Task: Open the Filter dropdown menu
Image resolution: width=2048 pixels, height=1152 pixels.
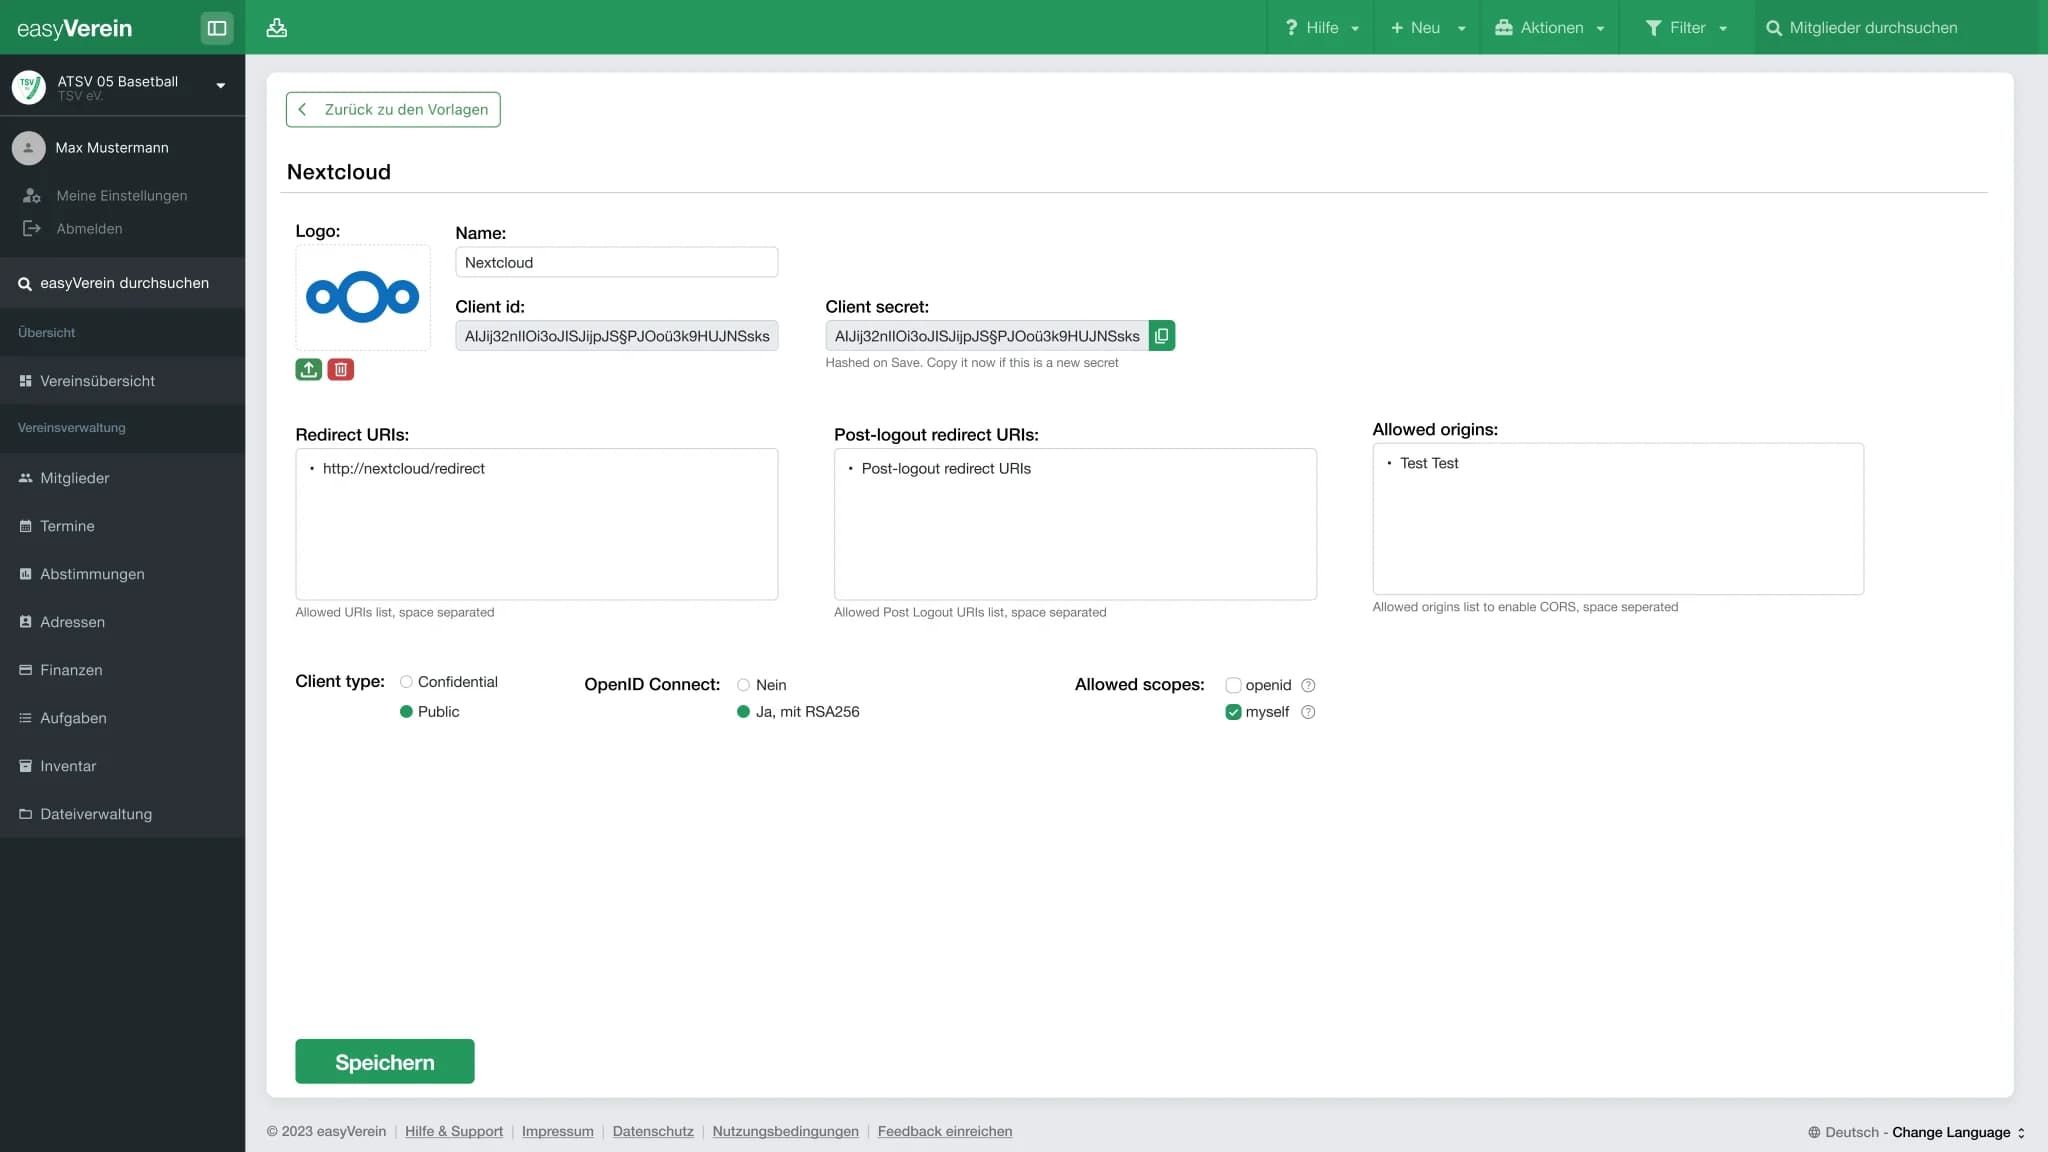Action: [1686, 28]
